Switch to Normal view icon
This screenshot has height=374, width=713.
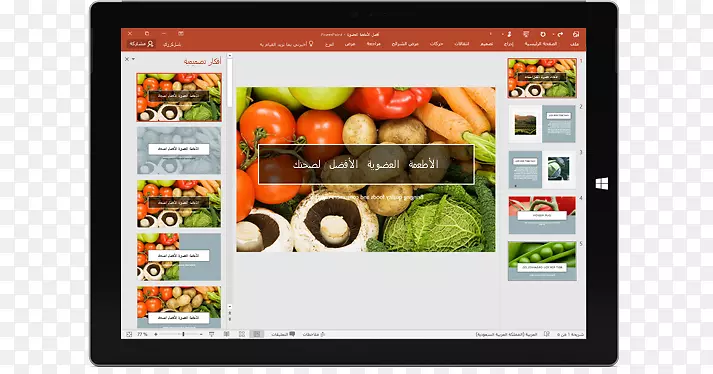point(257,334)
